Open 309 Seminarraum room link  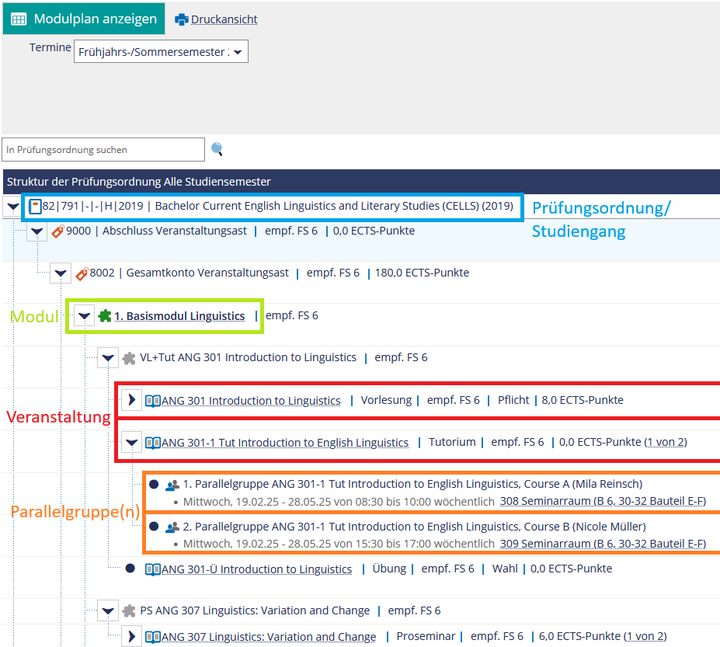(x=603, y=544)
